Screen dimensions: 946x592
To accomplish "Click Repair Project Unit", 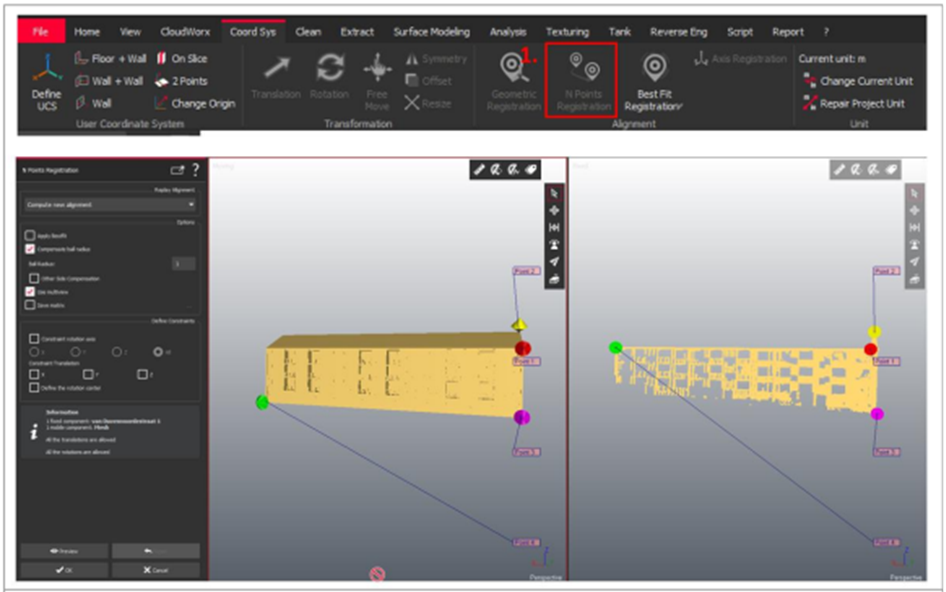I will [x=854, y=103].
